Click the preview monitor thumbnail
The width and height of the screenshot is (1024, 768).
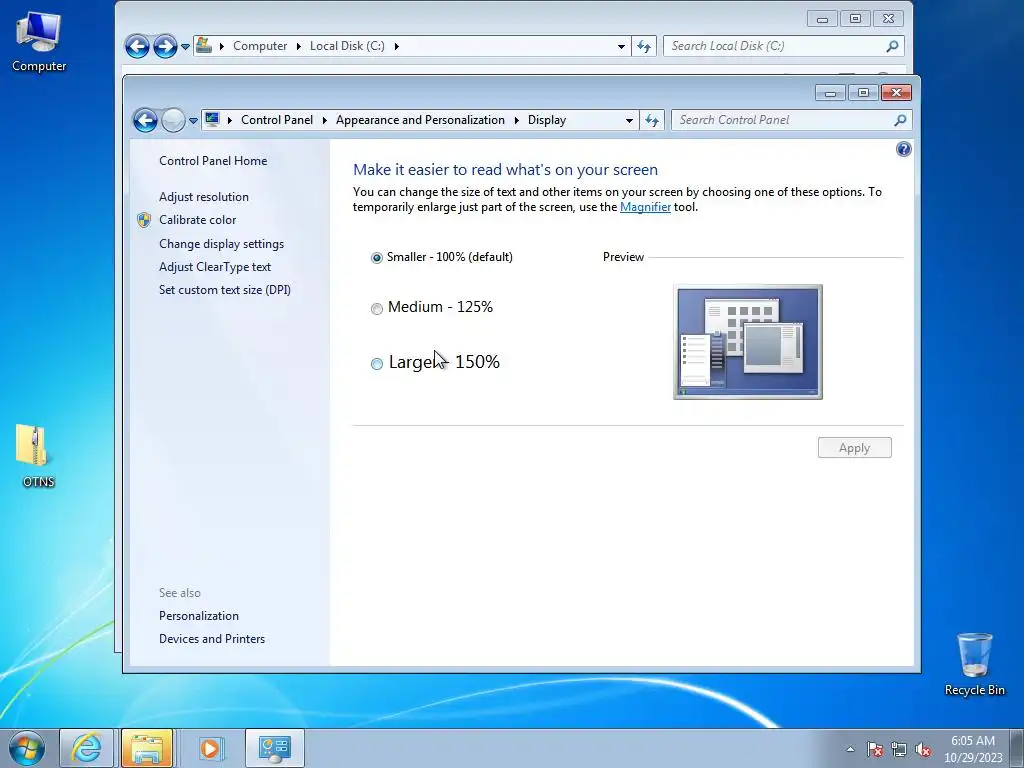[x=748, y=342]
